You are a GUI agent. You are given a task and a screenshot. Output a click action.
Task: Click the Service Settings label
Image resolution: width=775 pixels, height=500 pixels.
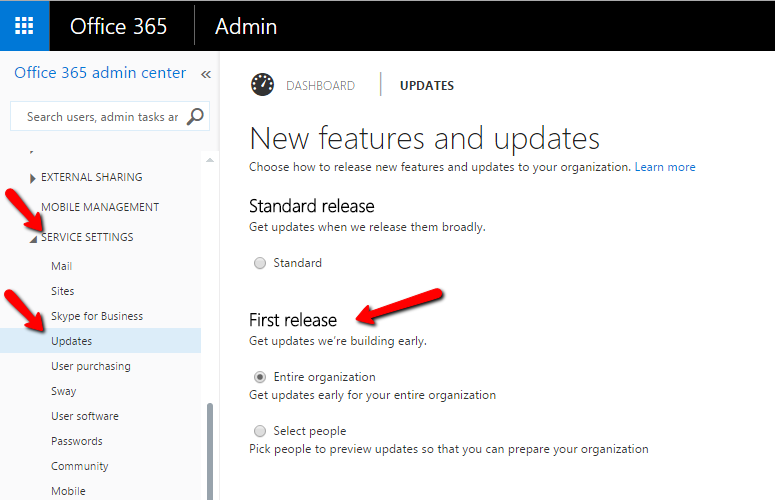[x=87, y=237]
